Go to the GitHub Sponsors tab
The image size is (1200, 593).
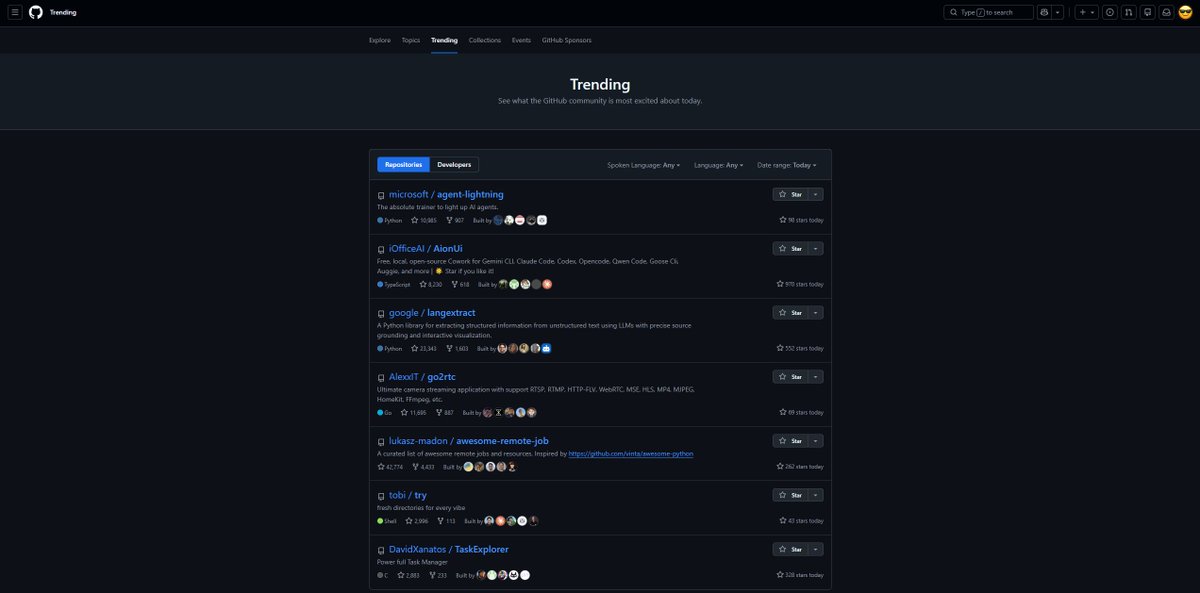566,40
